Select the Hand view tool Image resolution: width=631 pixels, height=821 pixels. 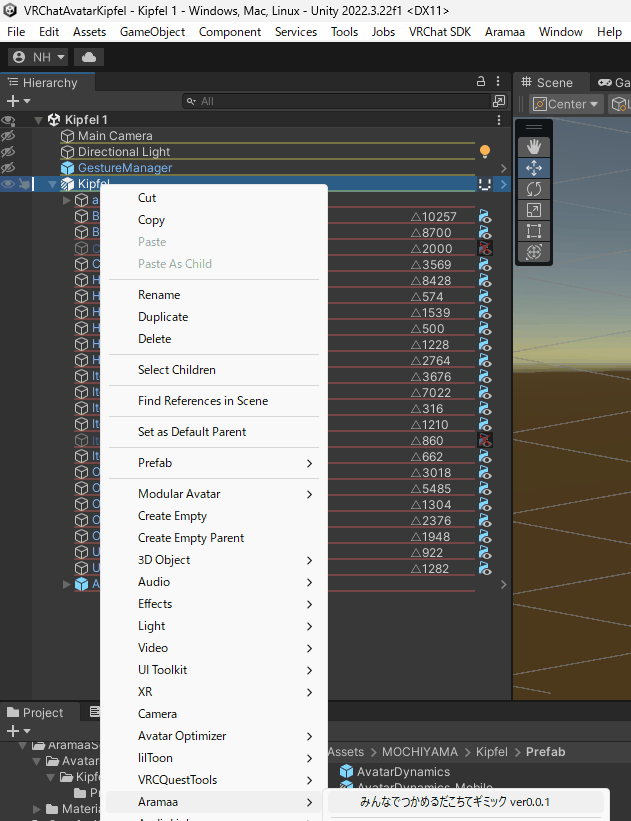533,146
